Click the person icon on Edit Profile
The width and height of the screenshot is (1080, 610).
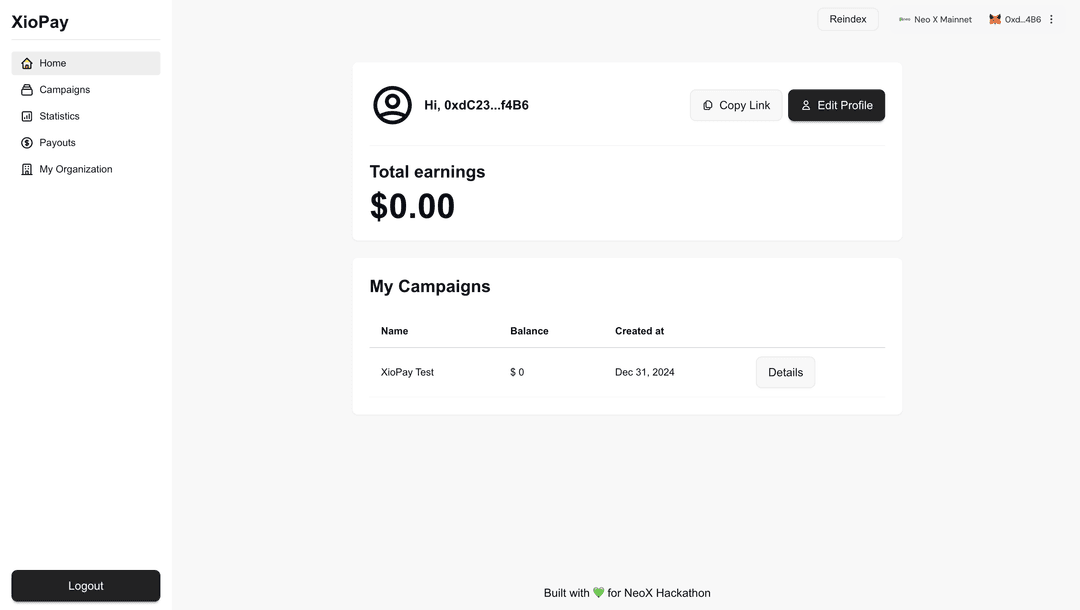[x=806, y=105]
